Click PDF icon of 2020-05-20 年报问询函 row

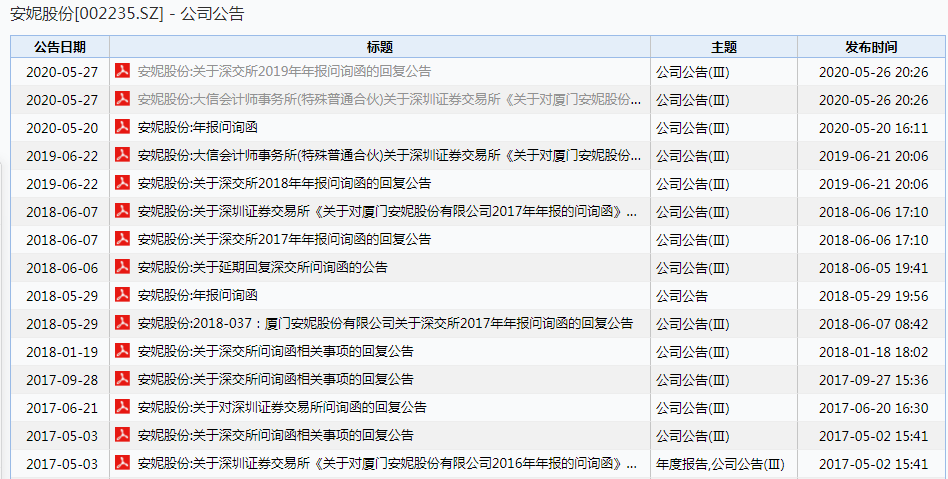point(123,126)
